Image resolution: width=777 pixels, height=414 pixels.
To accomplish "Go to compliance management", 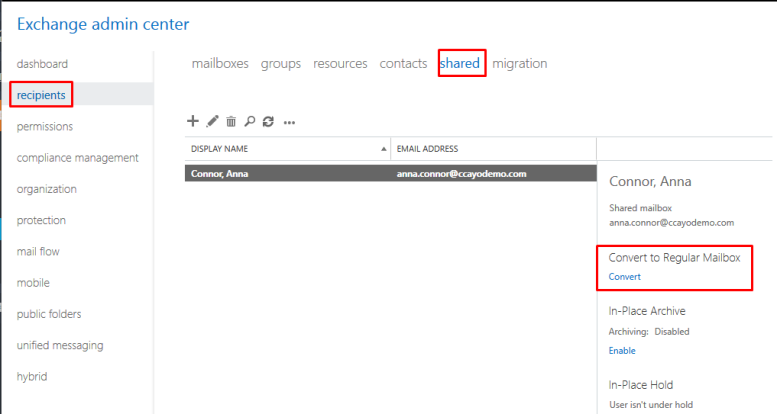I will click(x=77, y=158).
